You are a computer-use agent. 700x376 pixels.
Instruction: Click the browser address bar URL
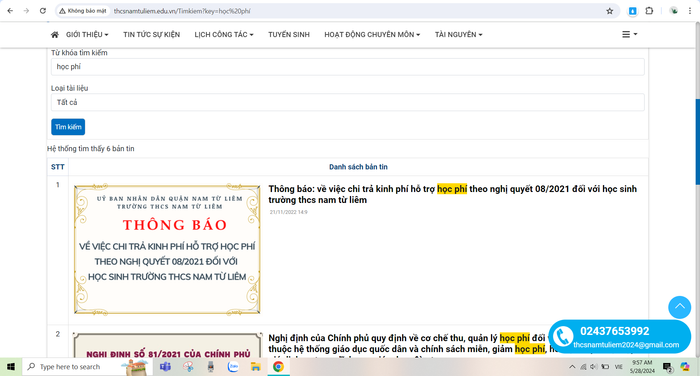pyautogui.click(x=182, y=11)
